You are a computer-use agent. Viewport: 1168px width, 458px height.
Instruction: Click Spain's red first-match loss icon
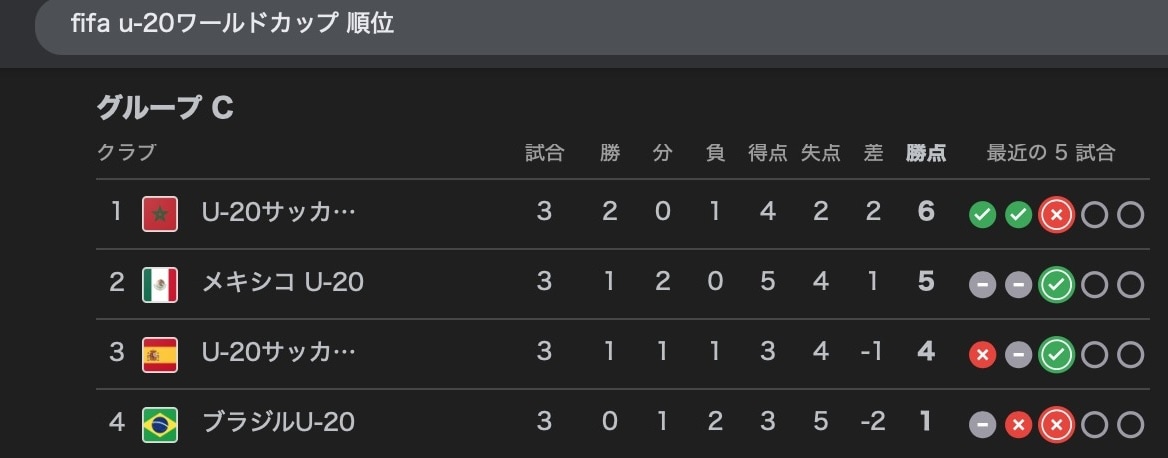tap(982, 355)
